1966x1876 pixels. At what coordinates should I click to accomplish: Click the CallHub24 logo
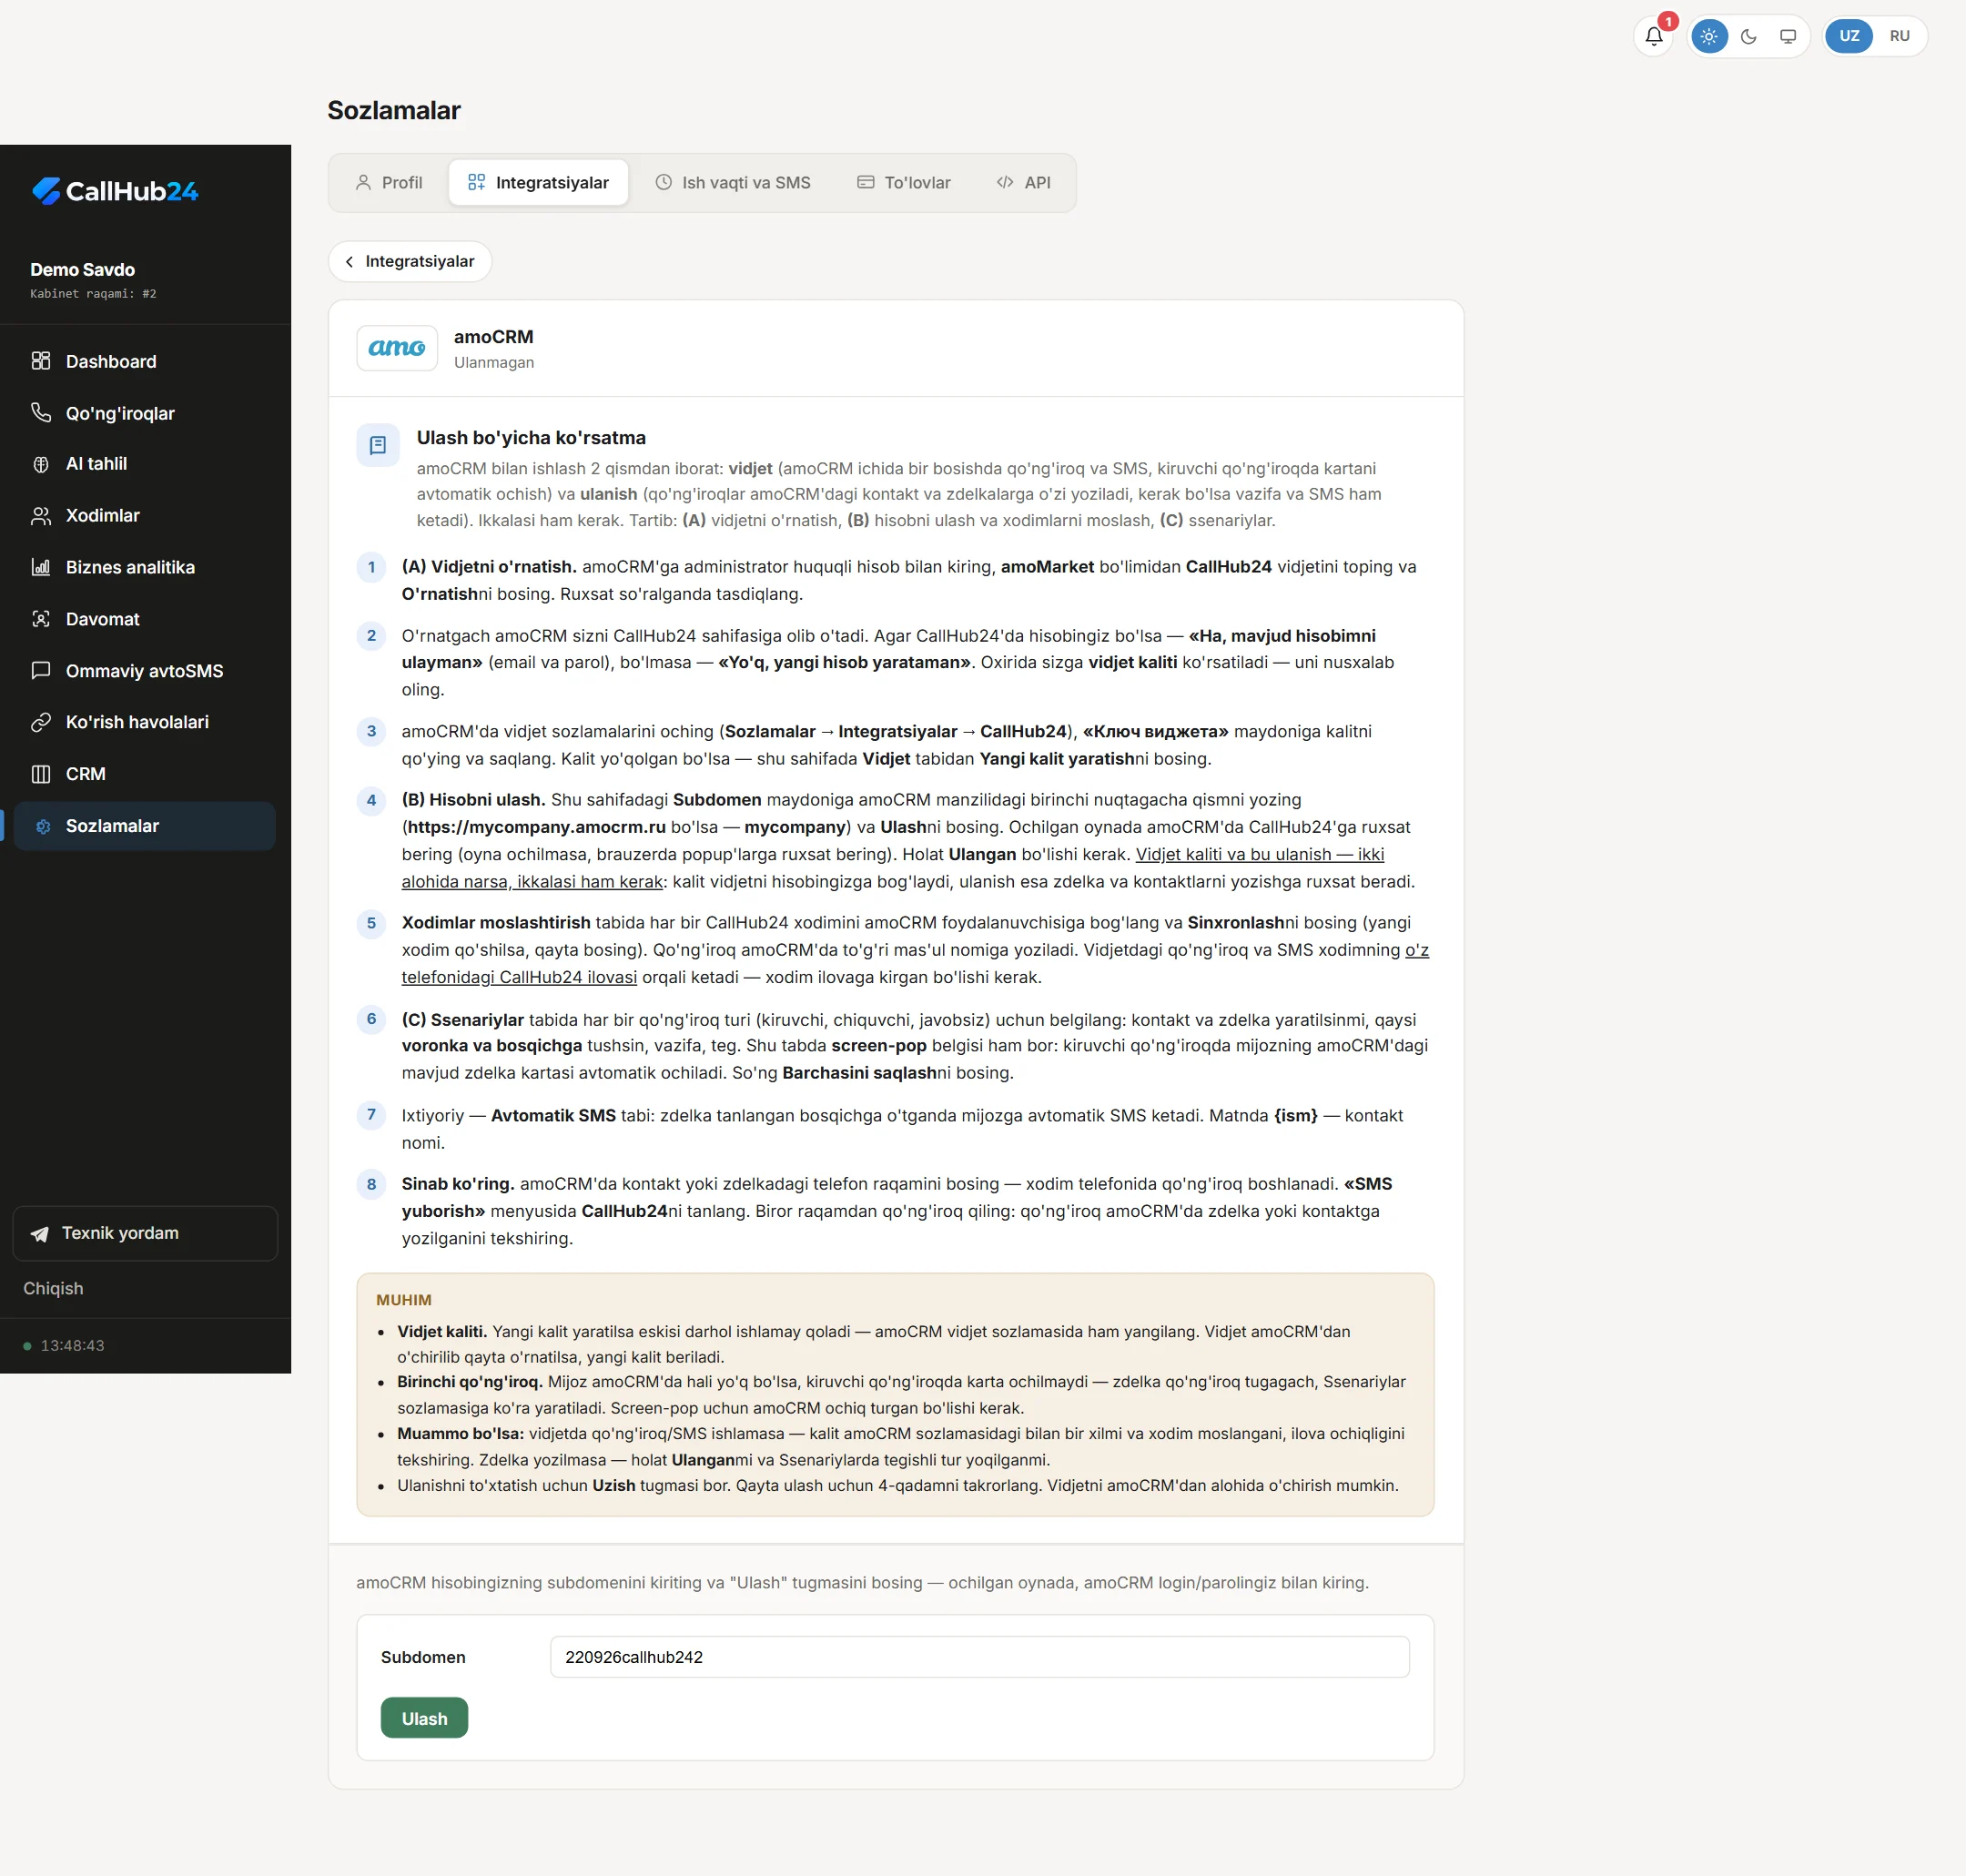click(x=115, y=191)
